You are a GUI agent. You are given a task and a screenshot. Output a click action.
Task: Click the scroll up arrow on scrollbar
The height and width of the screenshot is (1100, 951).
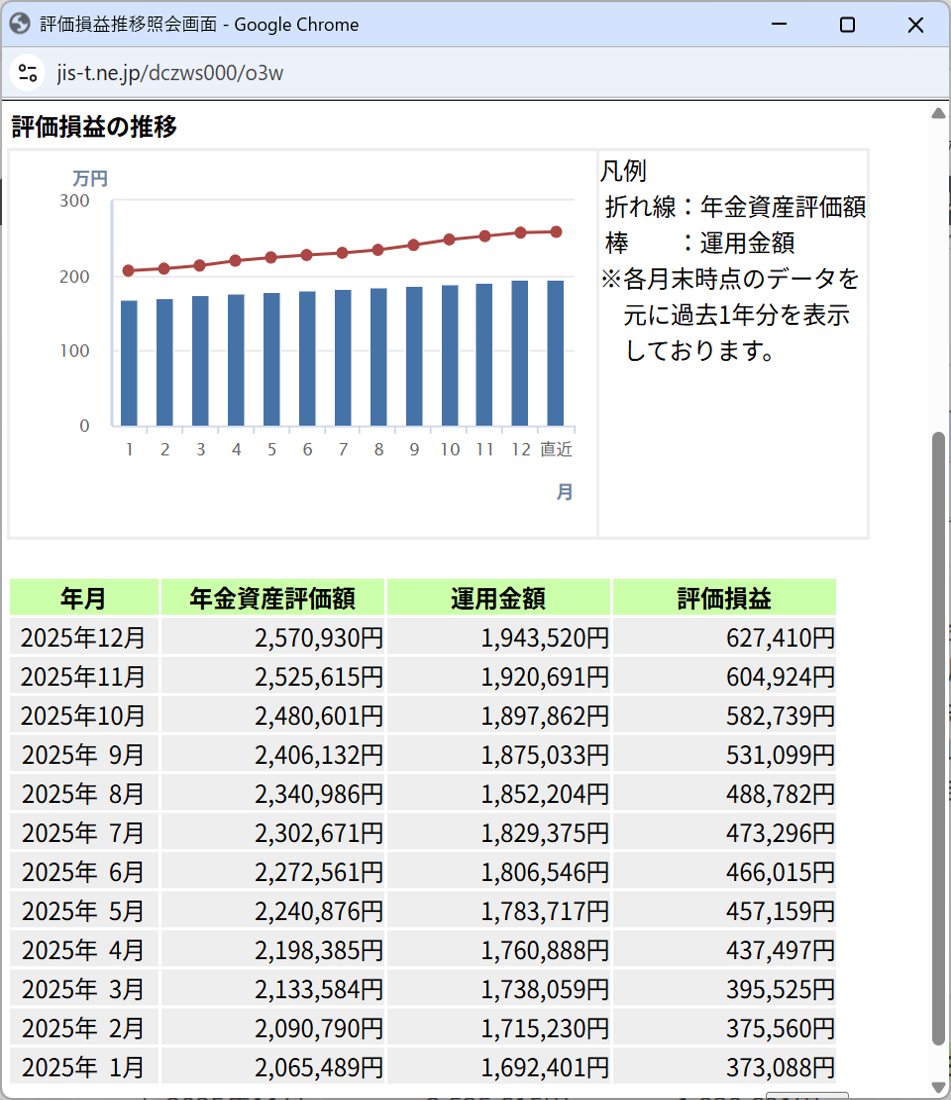[x=937, y=113]
